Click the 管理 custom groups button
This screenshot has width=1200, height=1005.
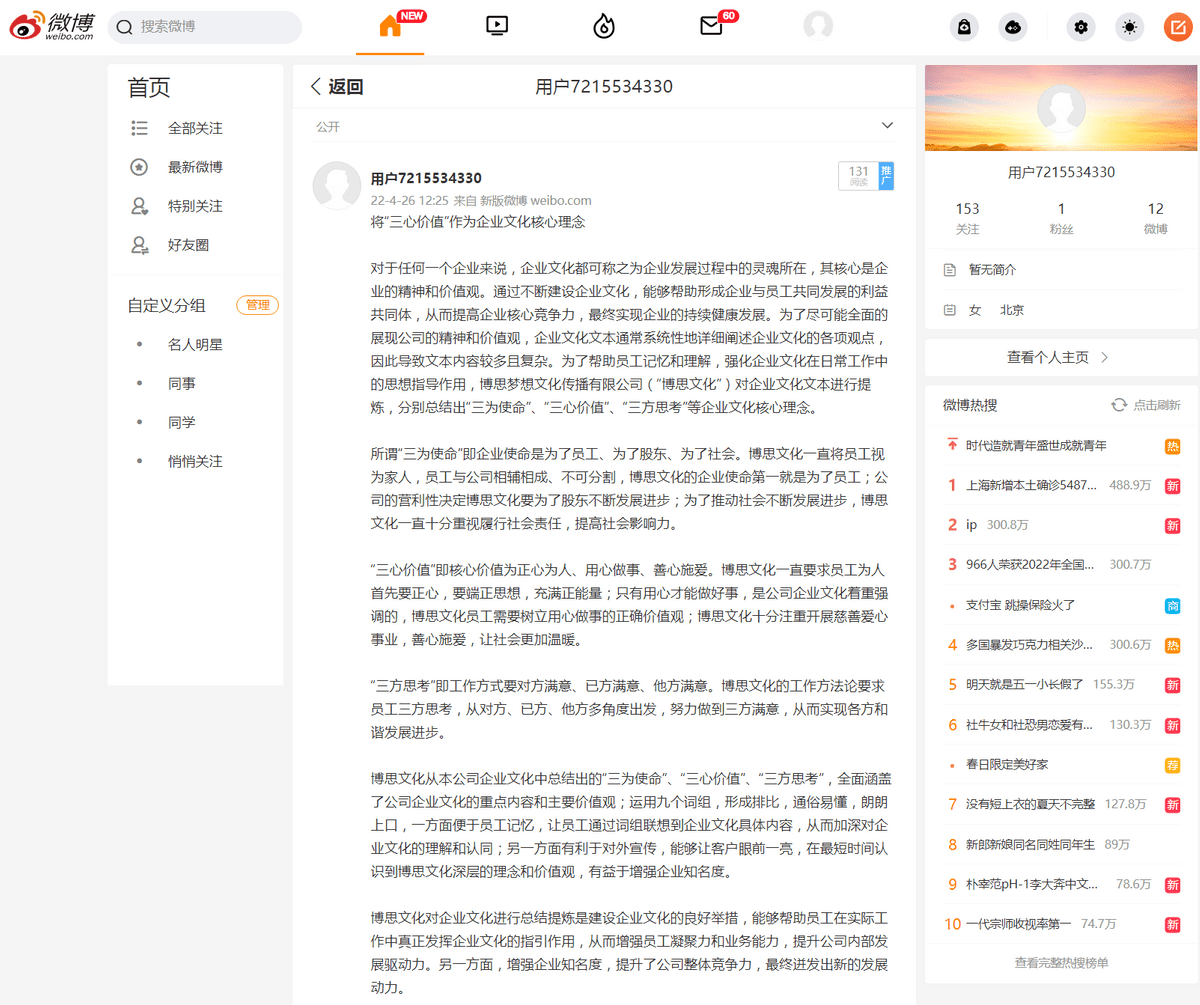coord(257,305)
